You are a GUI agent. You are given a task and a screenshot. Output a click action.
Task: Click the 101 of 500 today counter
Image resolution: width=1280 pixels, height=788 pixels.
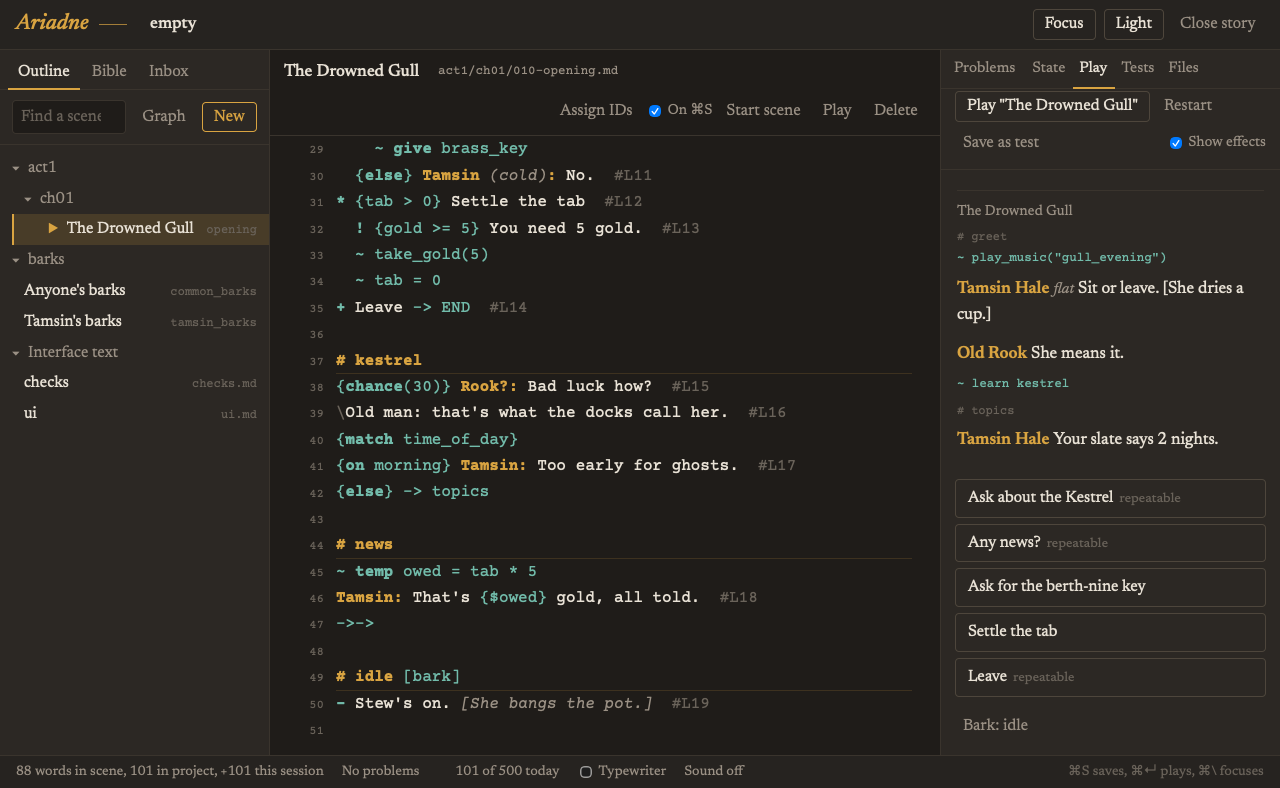pyautogui.click(x=508, y=771)
